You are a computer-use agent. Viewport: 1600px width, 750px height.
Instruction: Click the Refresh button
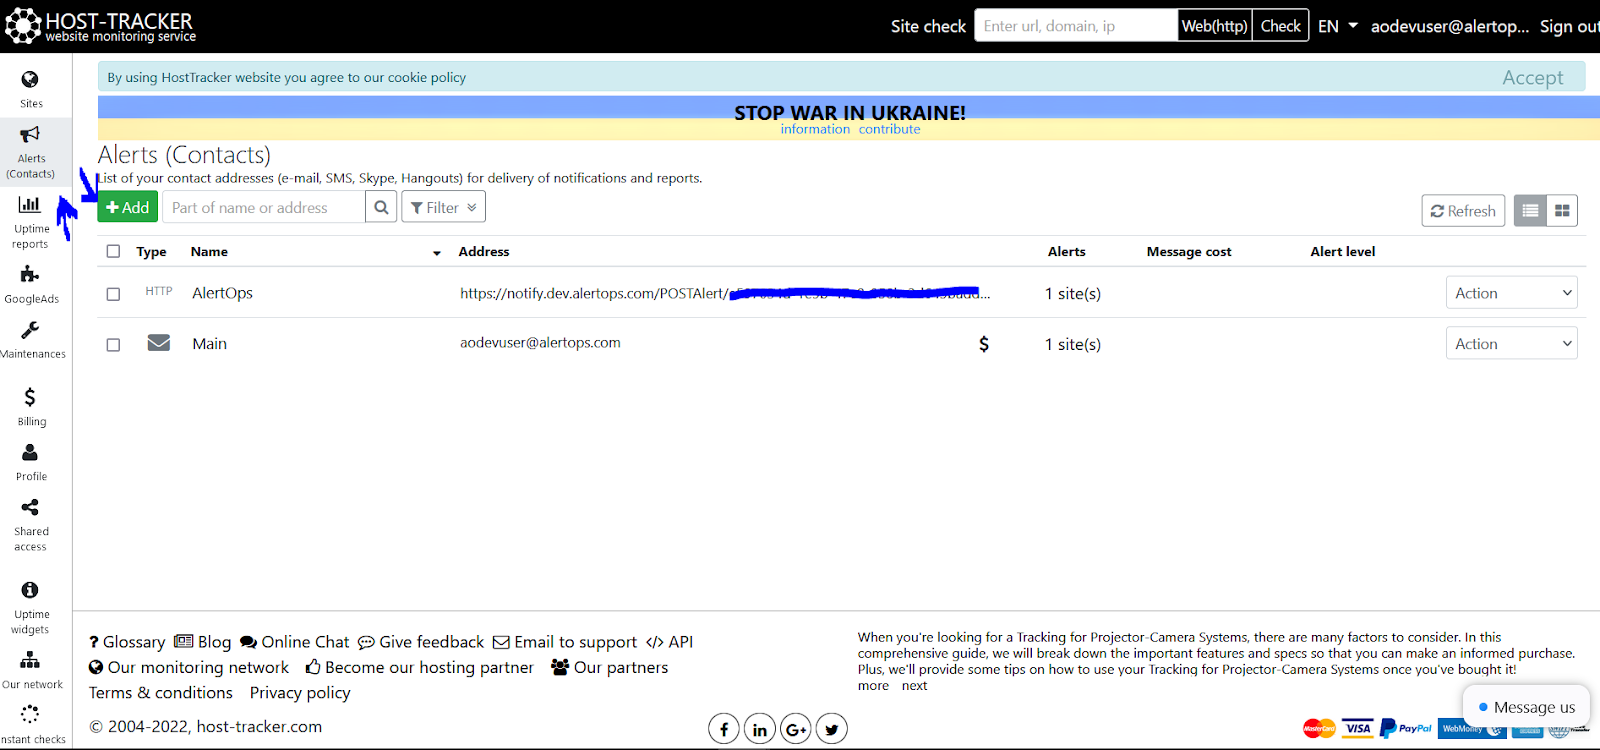tap(1462, 211)
